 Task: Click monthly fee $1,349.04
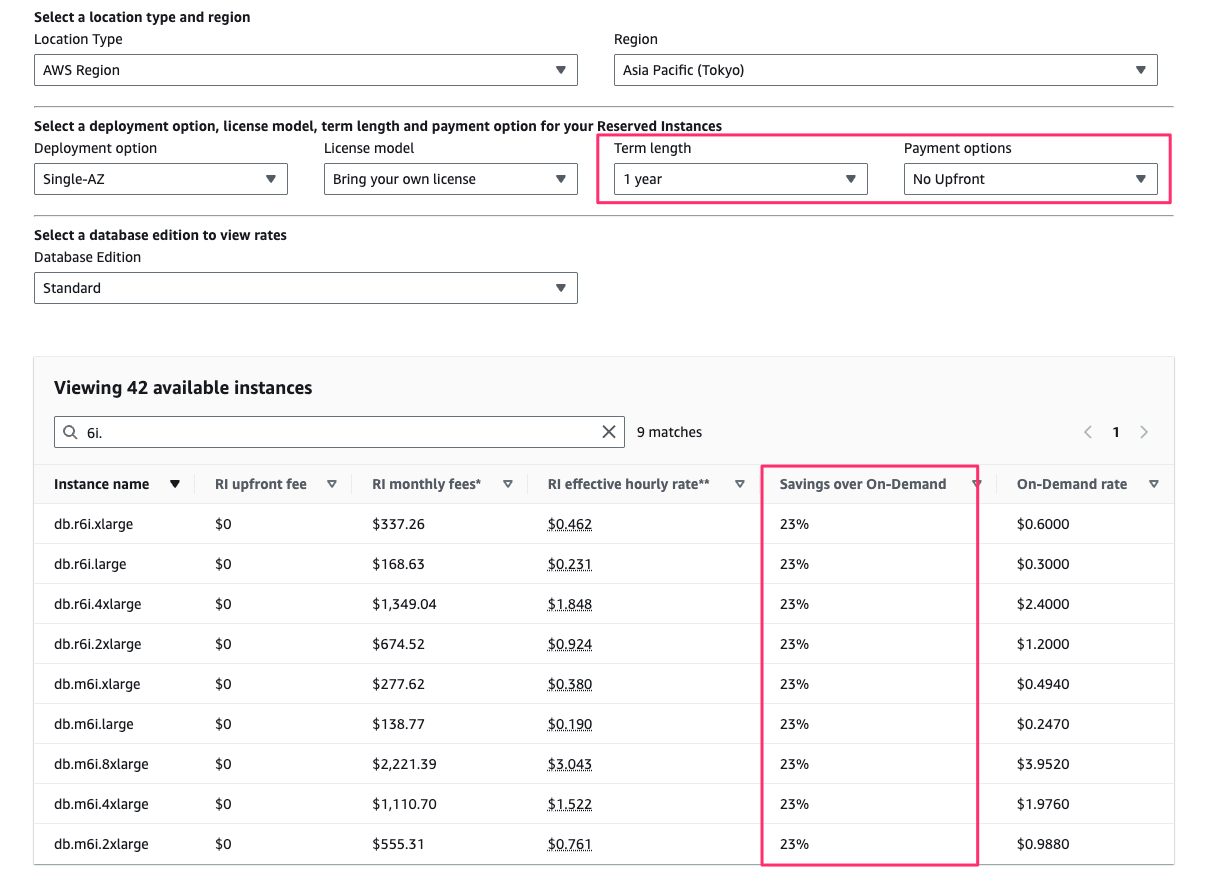(x=404, y=604)
